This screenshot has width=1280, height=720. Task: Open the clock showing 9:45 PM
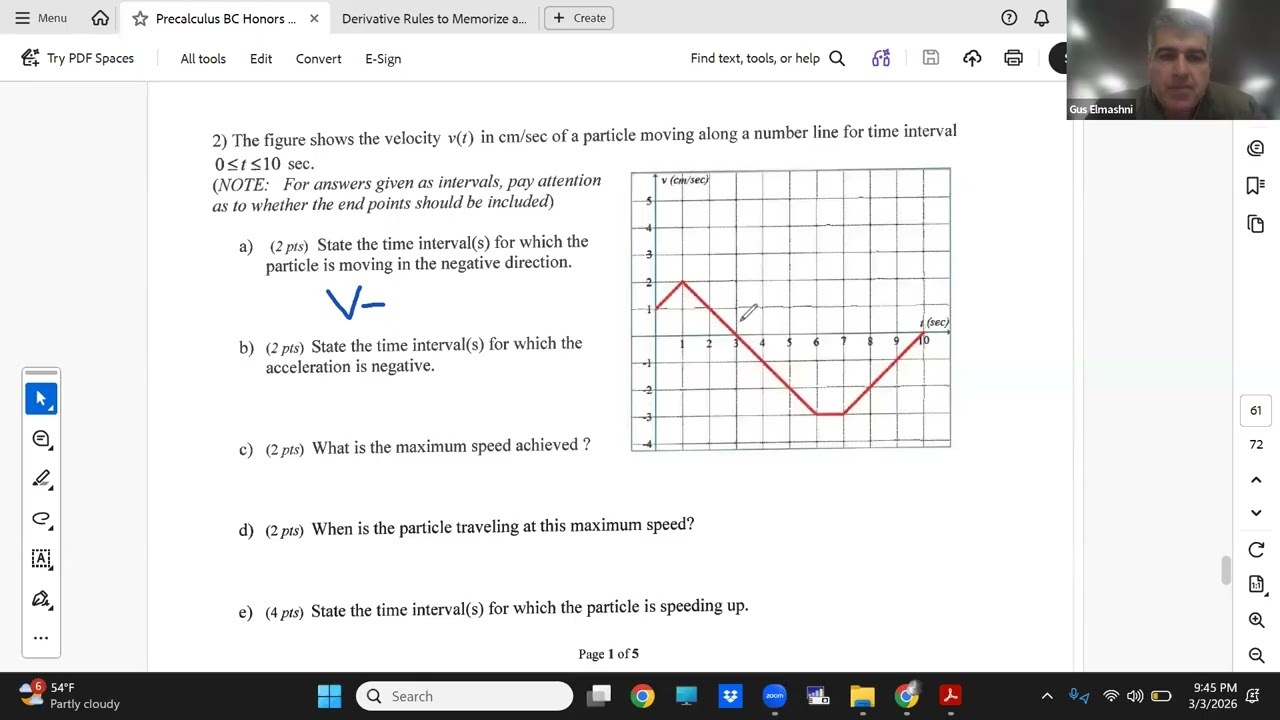(x=1214, y=696)
